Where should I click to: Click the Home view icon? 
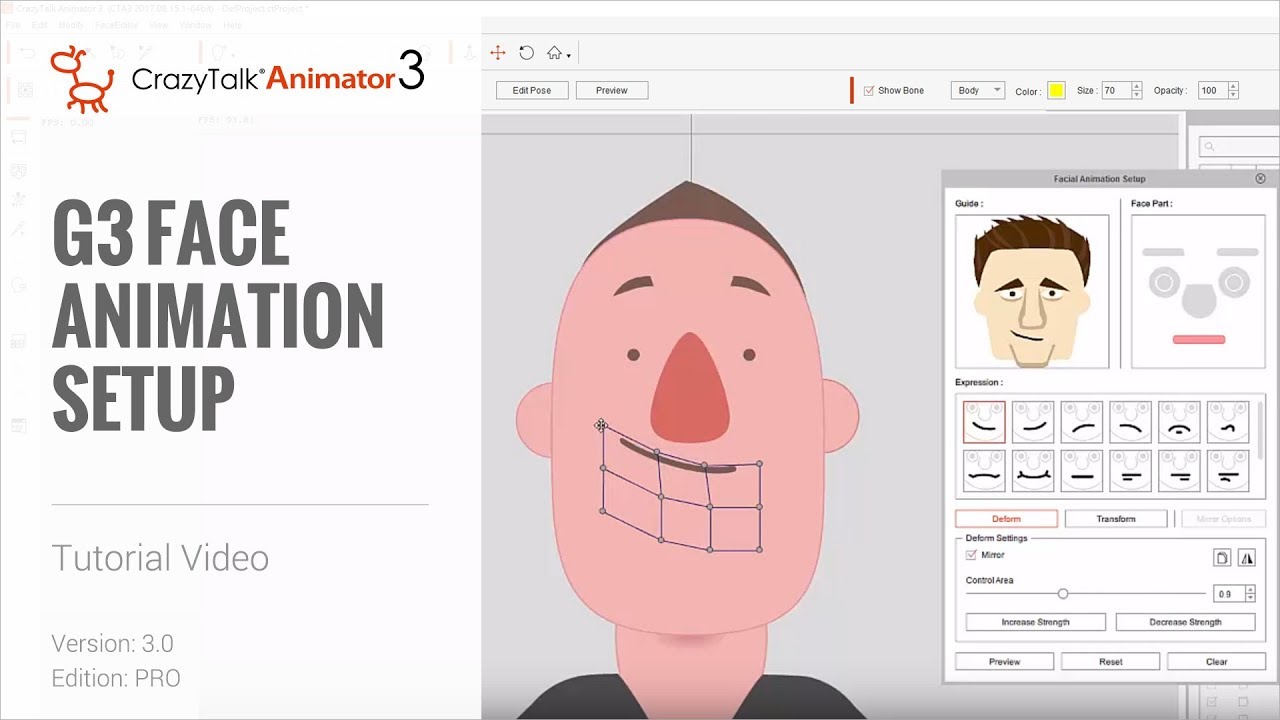click(x=554, y=53)
